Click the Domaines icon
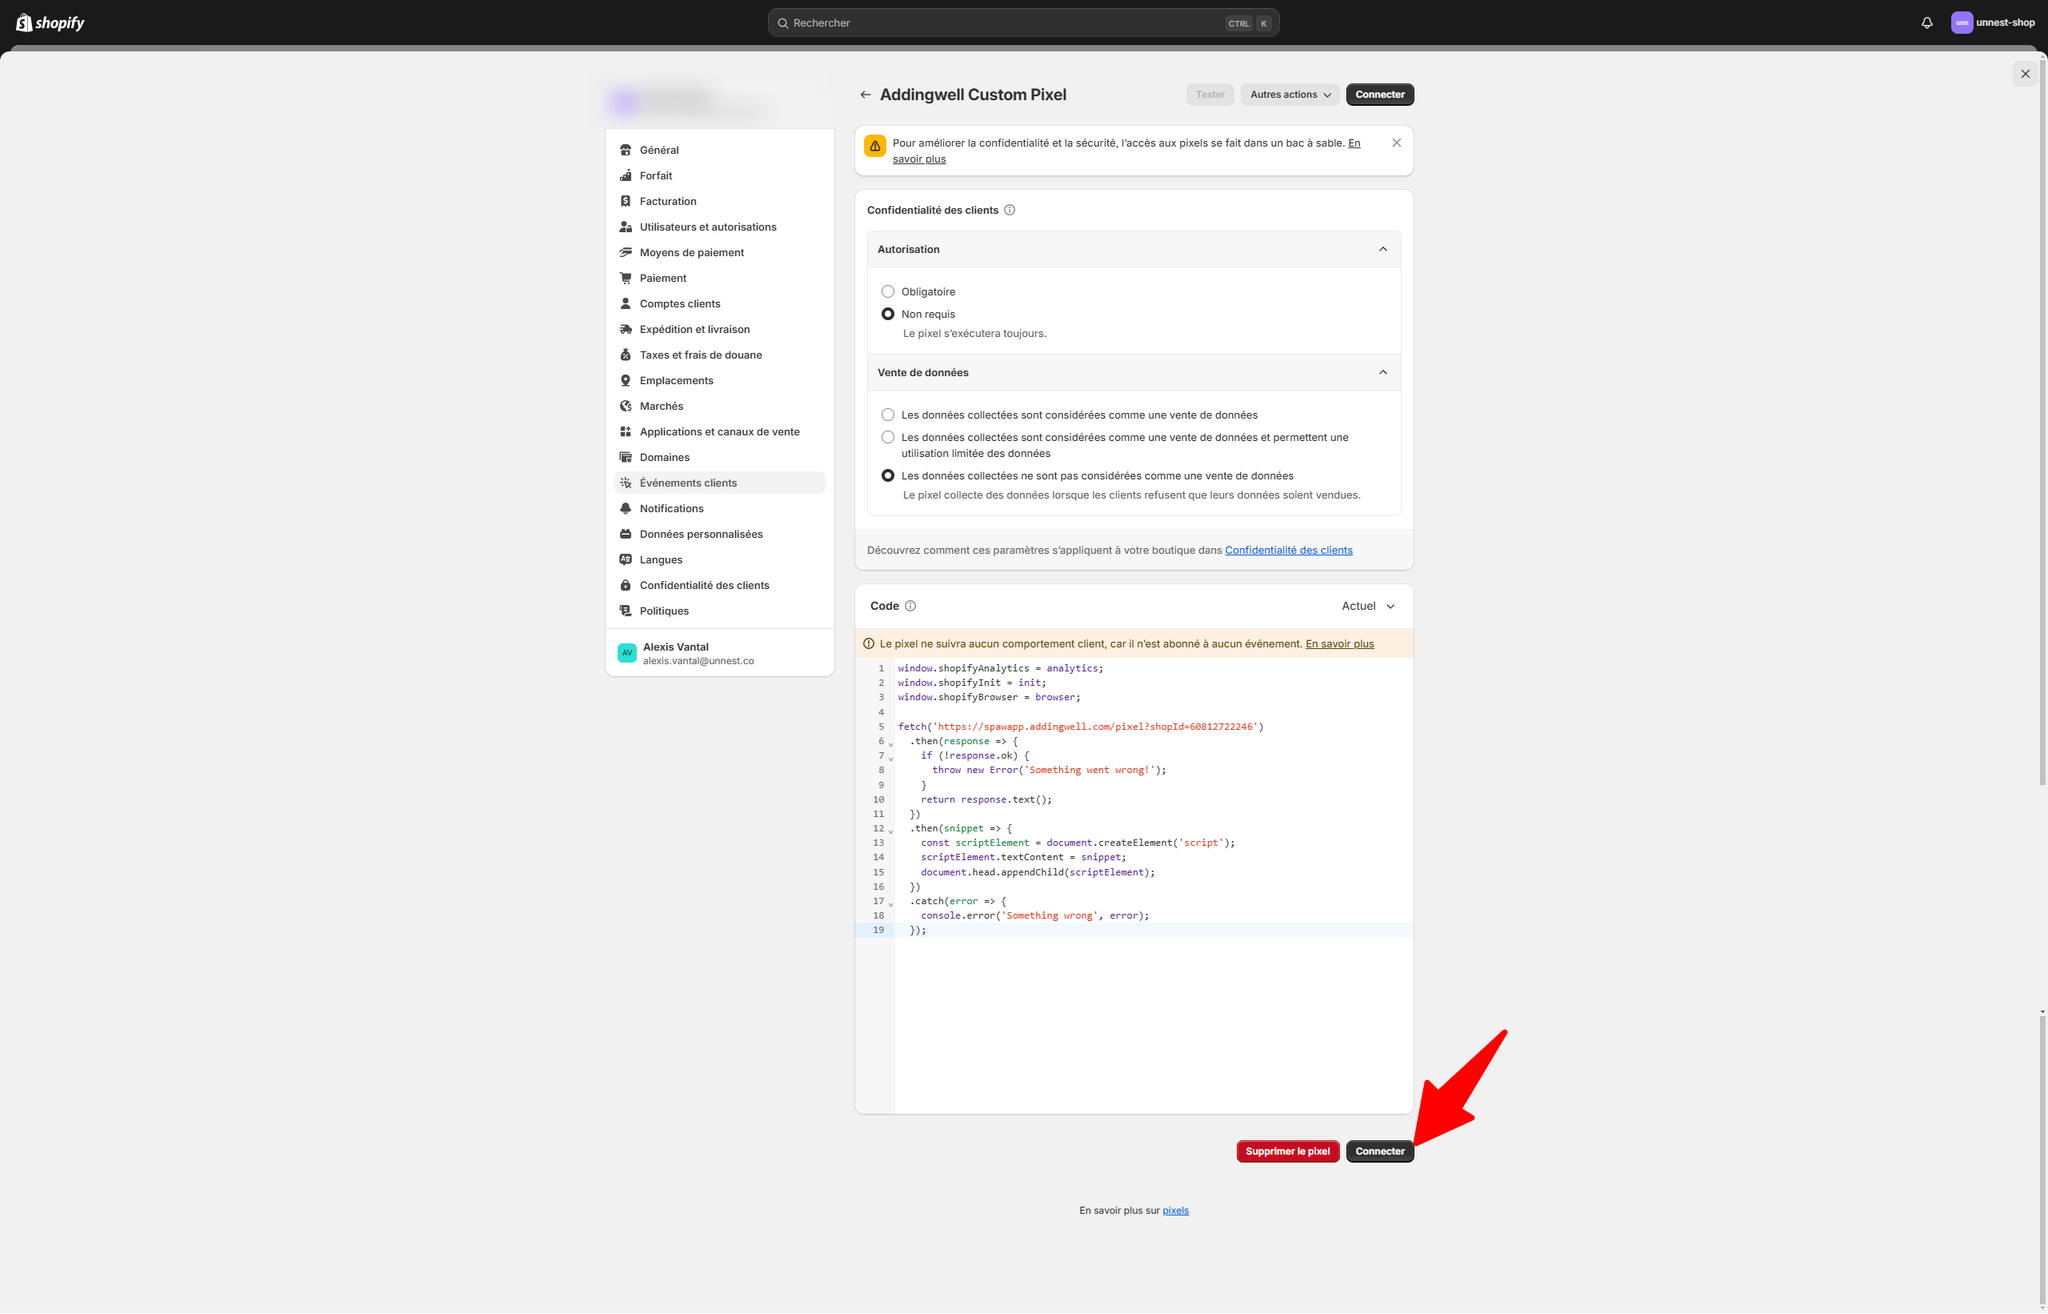Viewport: 2048px width, 1314px height. 626,457
